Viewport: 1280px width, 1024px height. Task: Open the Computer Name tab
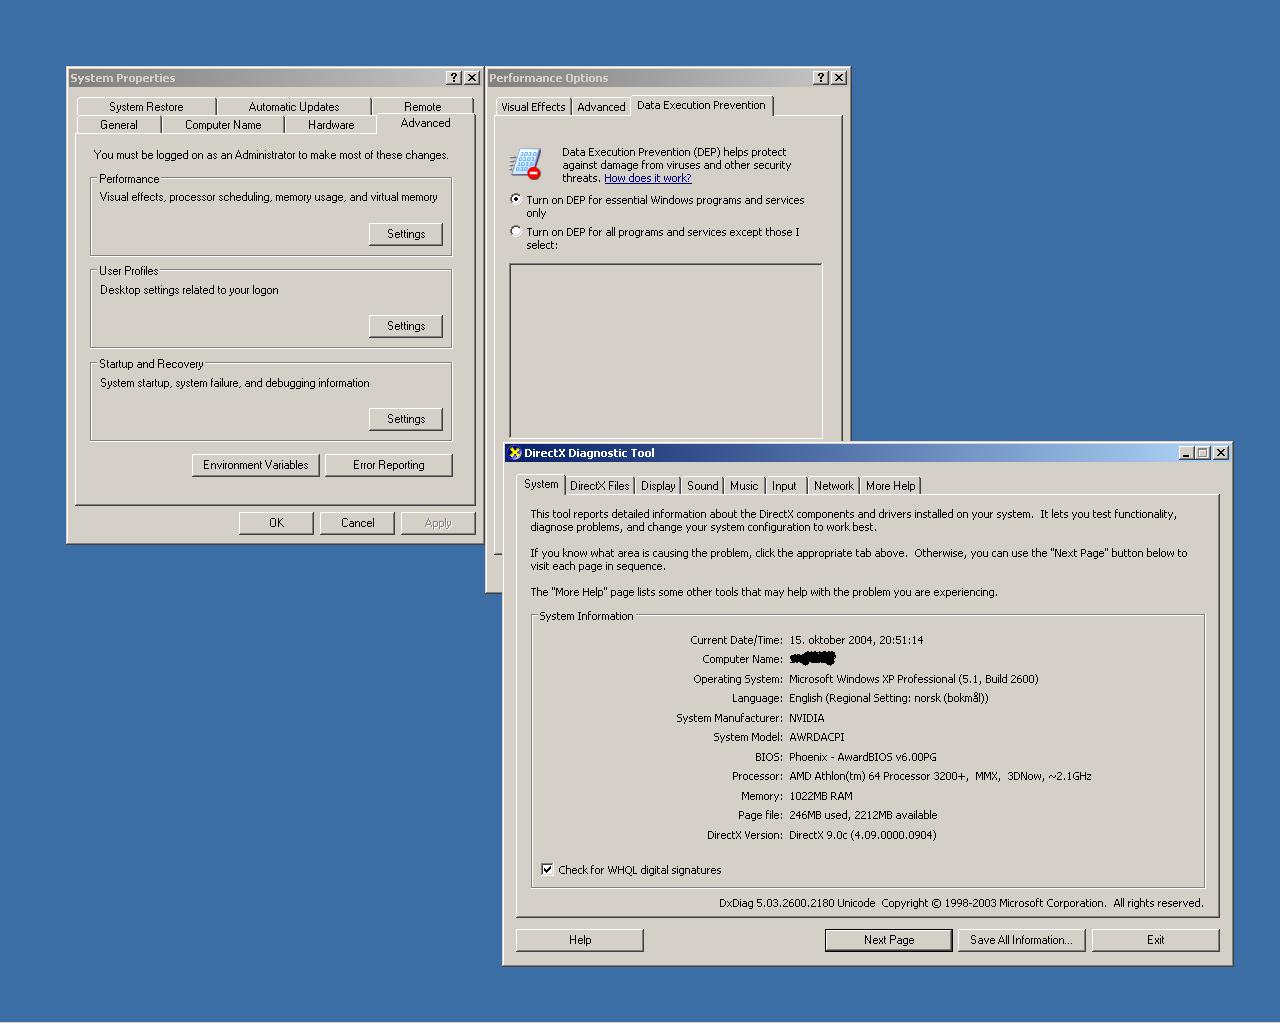[223, 125]
